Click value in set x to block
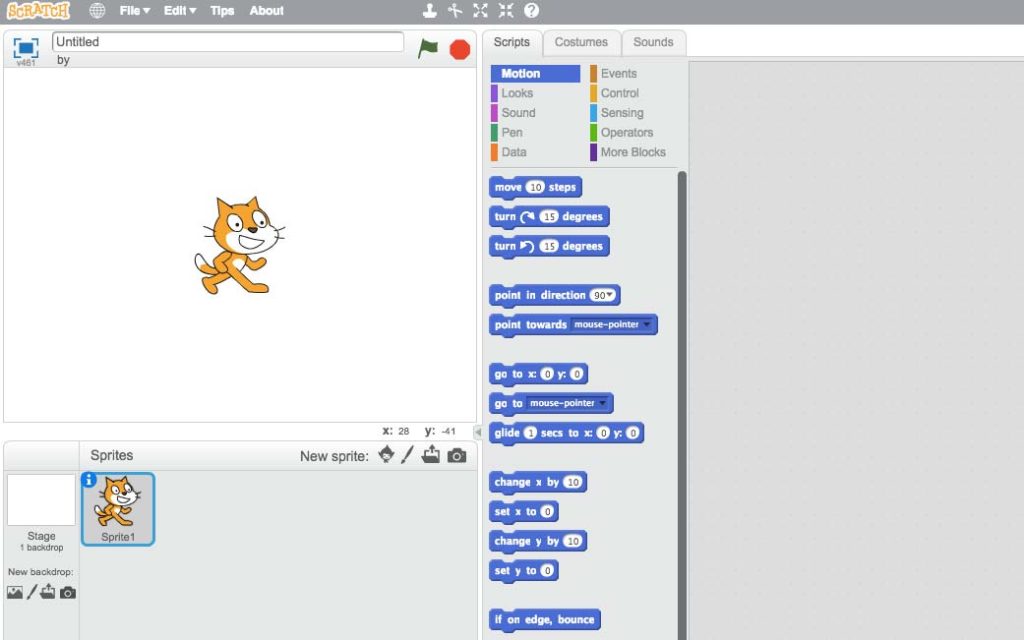1024x640 pixels. pyautogui.click(x=547, y=512)
